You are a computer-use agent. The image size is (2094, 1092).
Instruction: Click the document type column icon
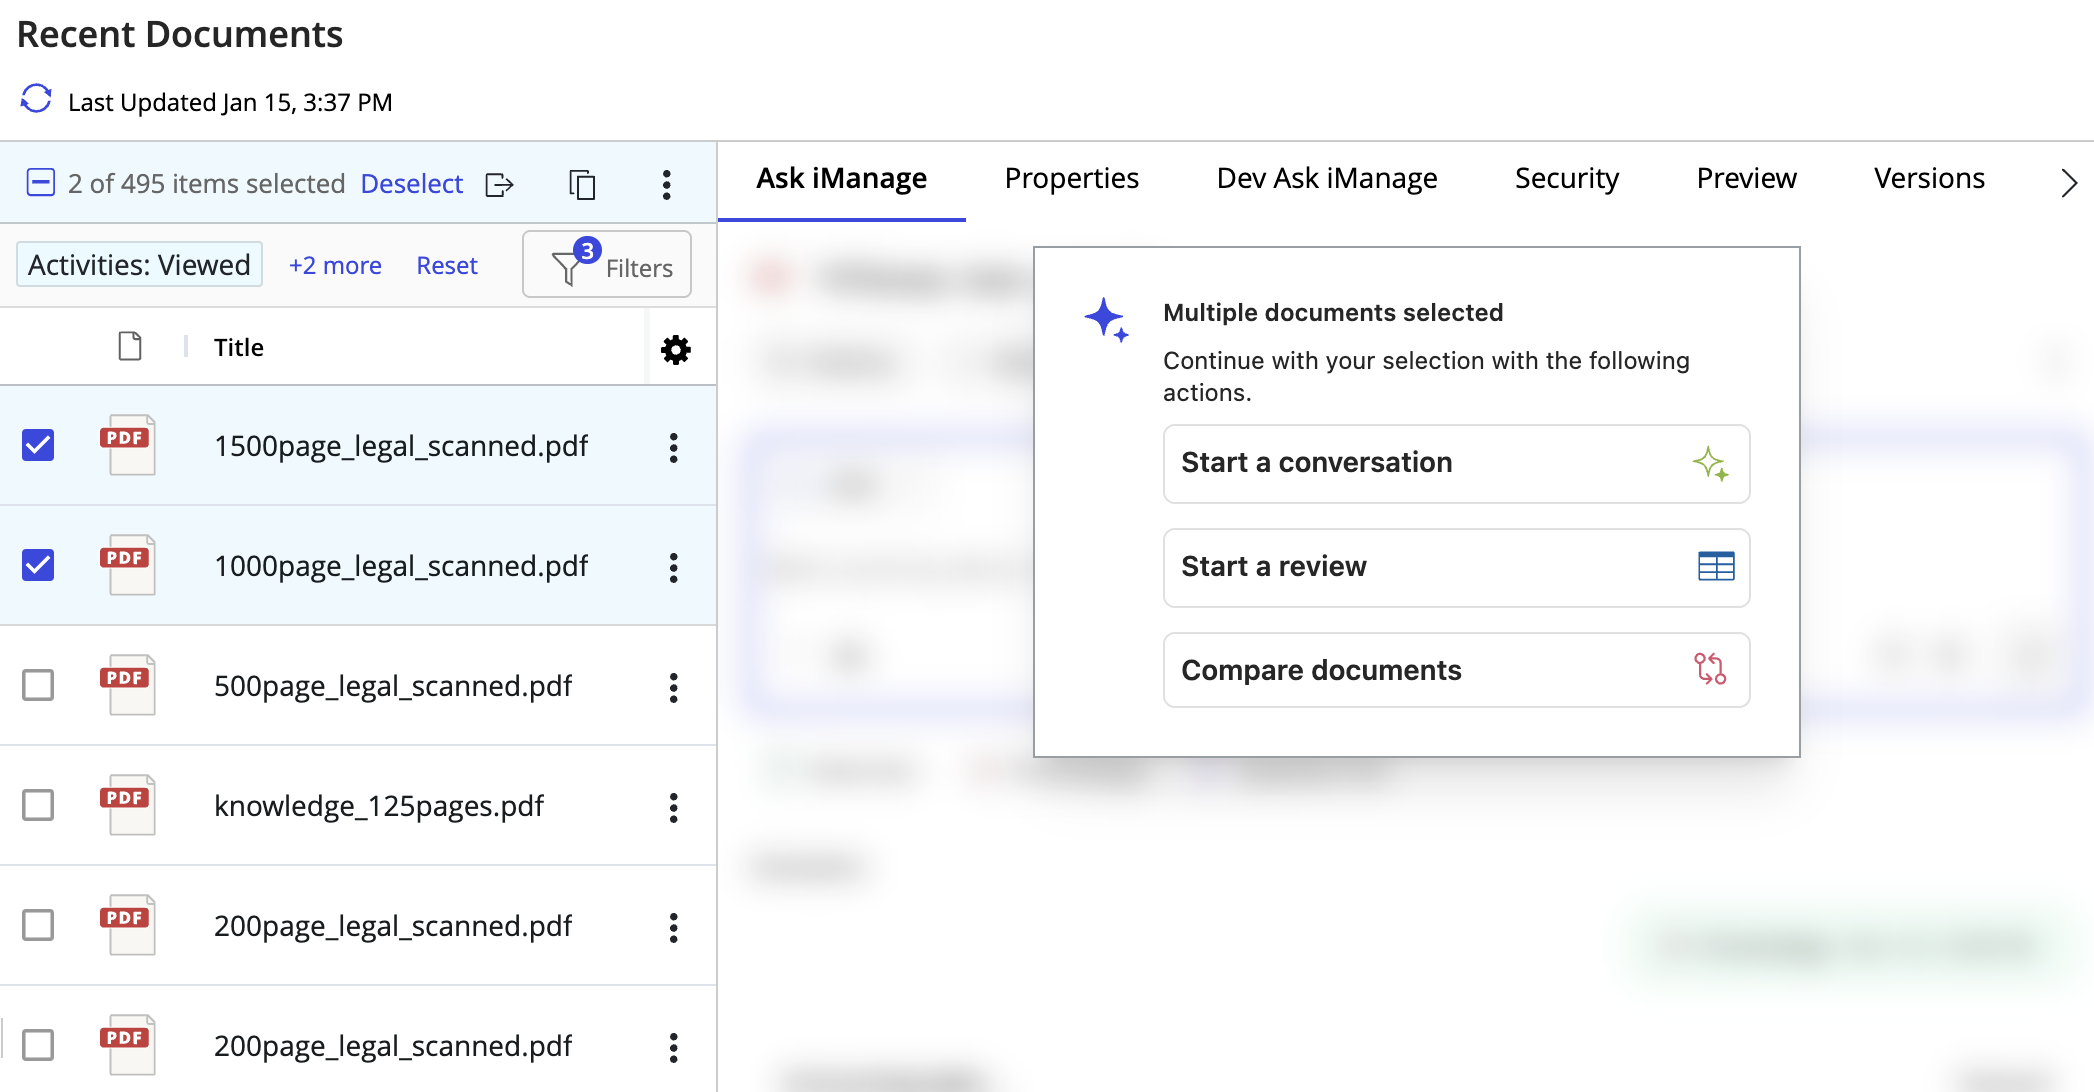point(130,347)
